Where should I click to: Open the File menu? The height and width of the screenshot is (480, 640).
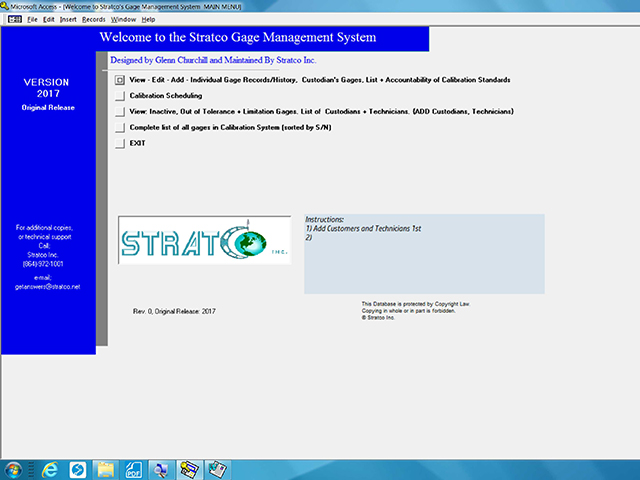pyautogui.click(x=32, y=19)
